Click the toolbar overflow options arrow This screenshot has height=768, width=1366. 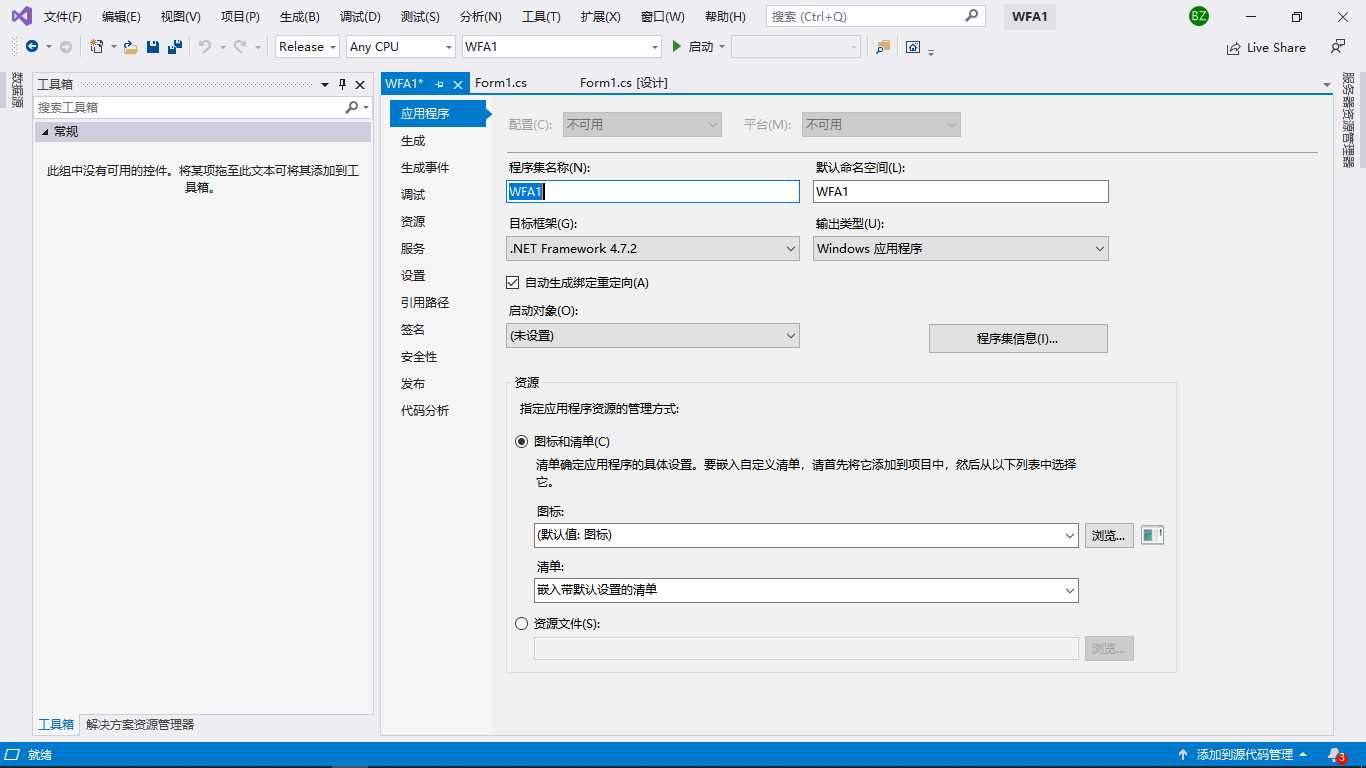(x=931, y=52)
